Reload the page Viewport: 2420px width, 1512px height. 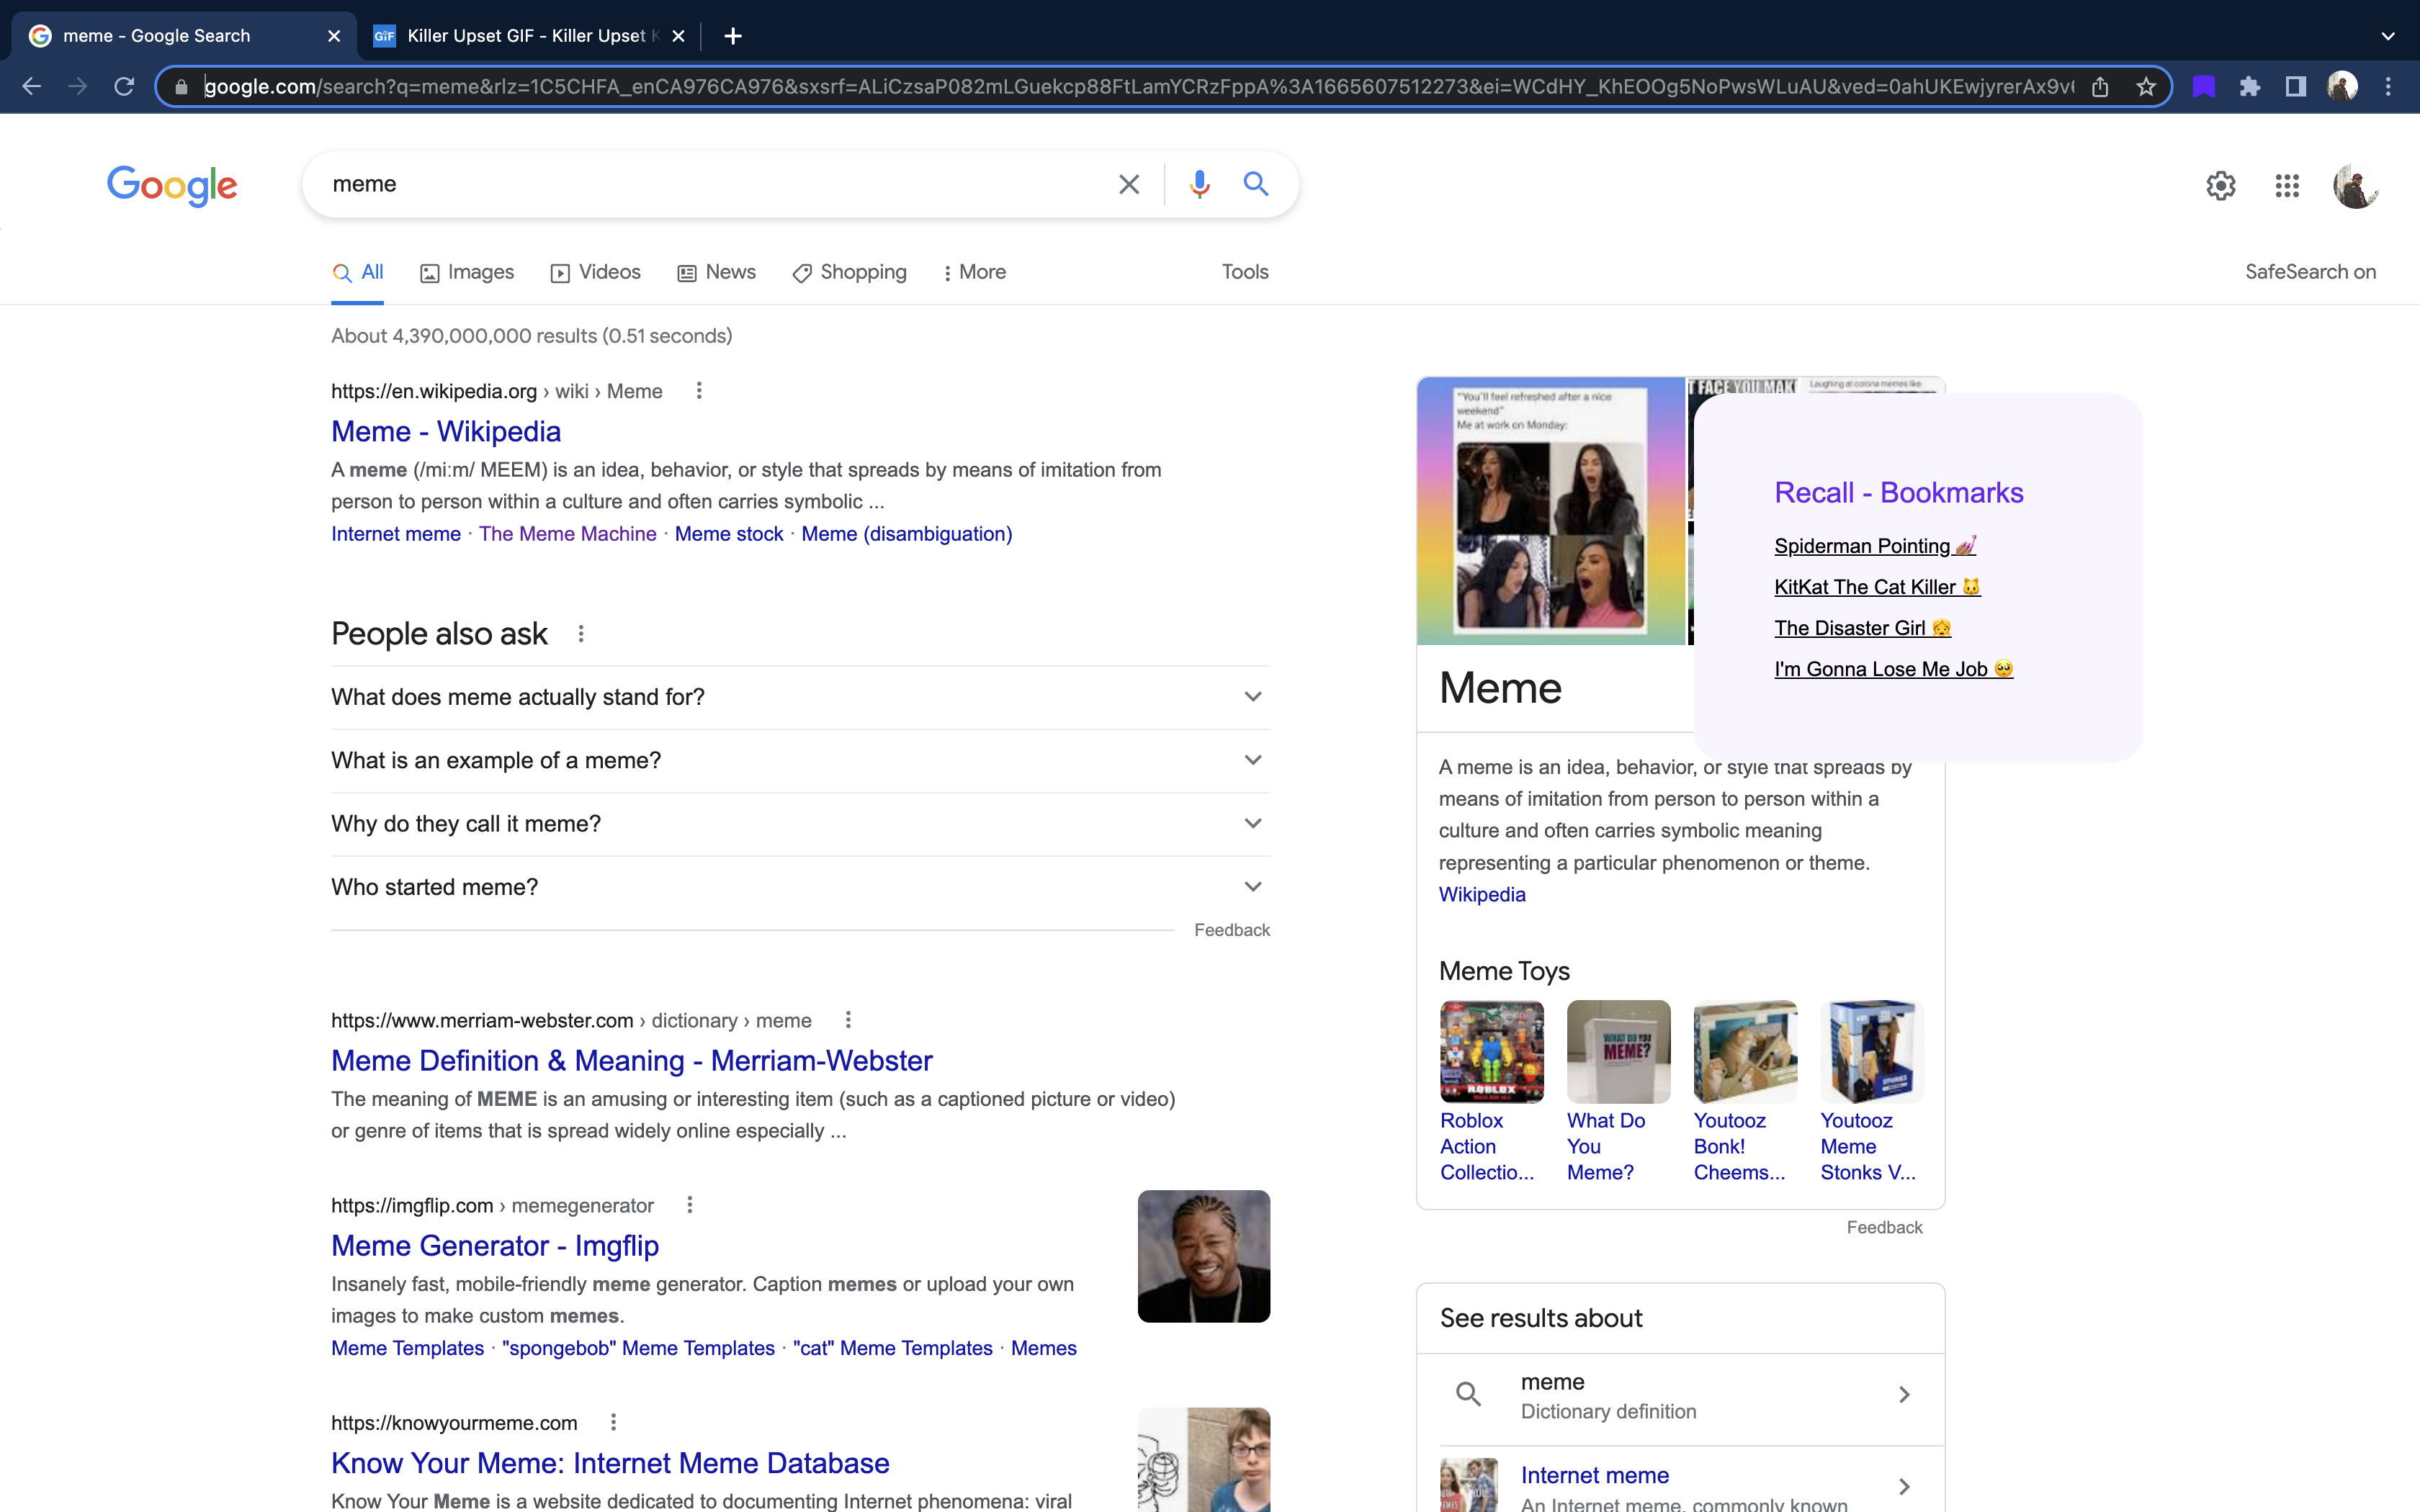[x=124, y=87]
